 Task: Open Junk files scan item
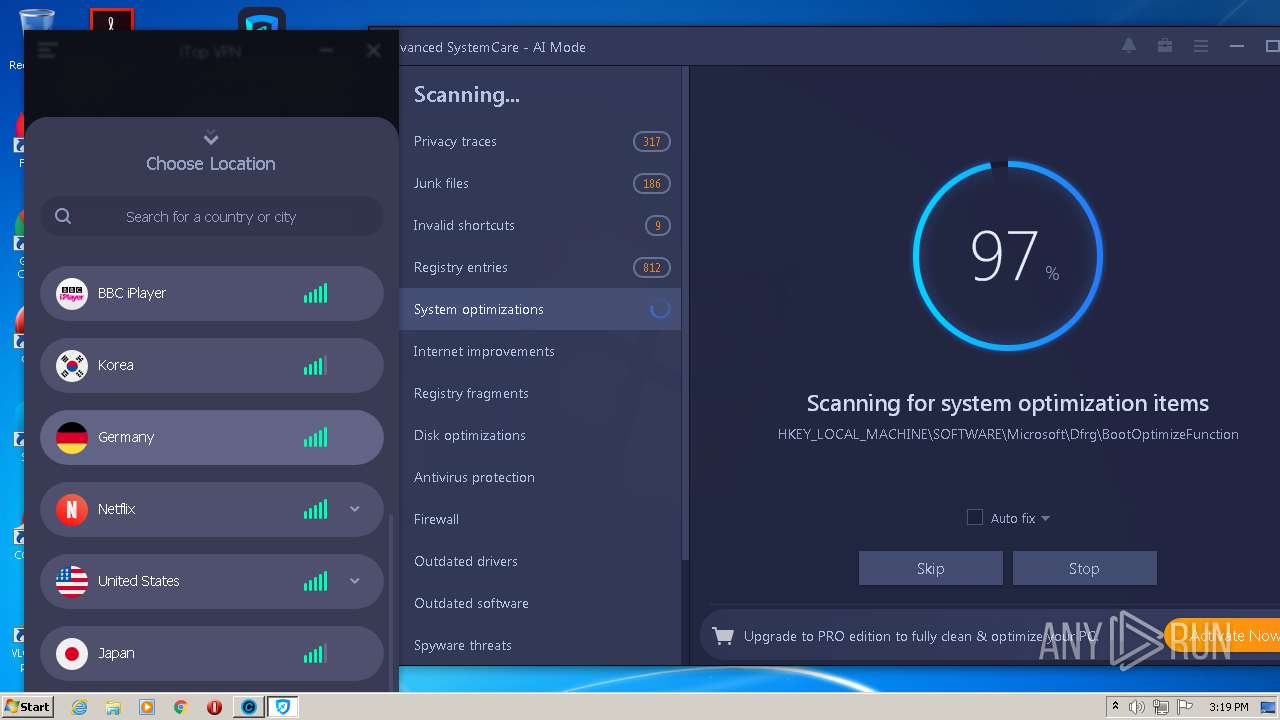[x=540, y=183]
